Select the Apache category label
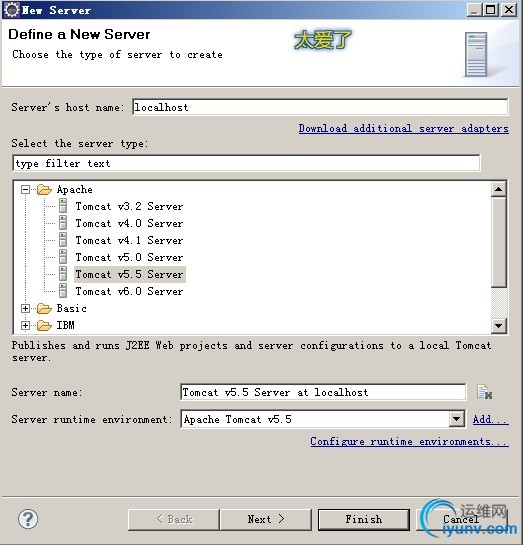 coord(74,189)
